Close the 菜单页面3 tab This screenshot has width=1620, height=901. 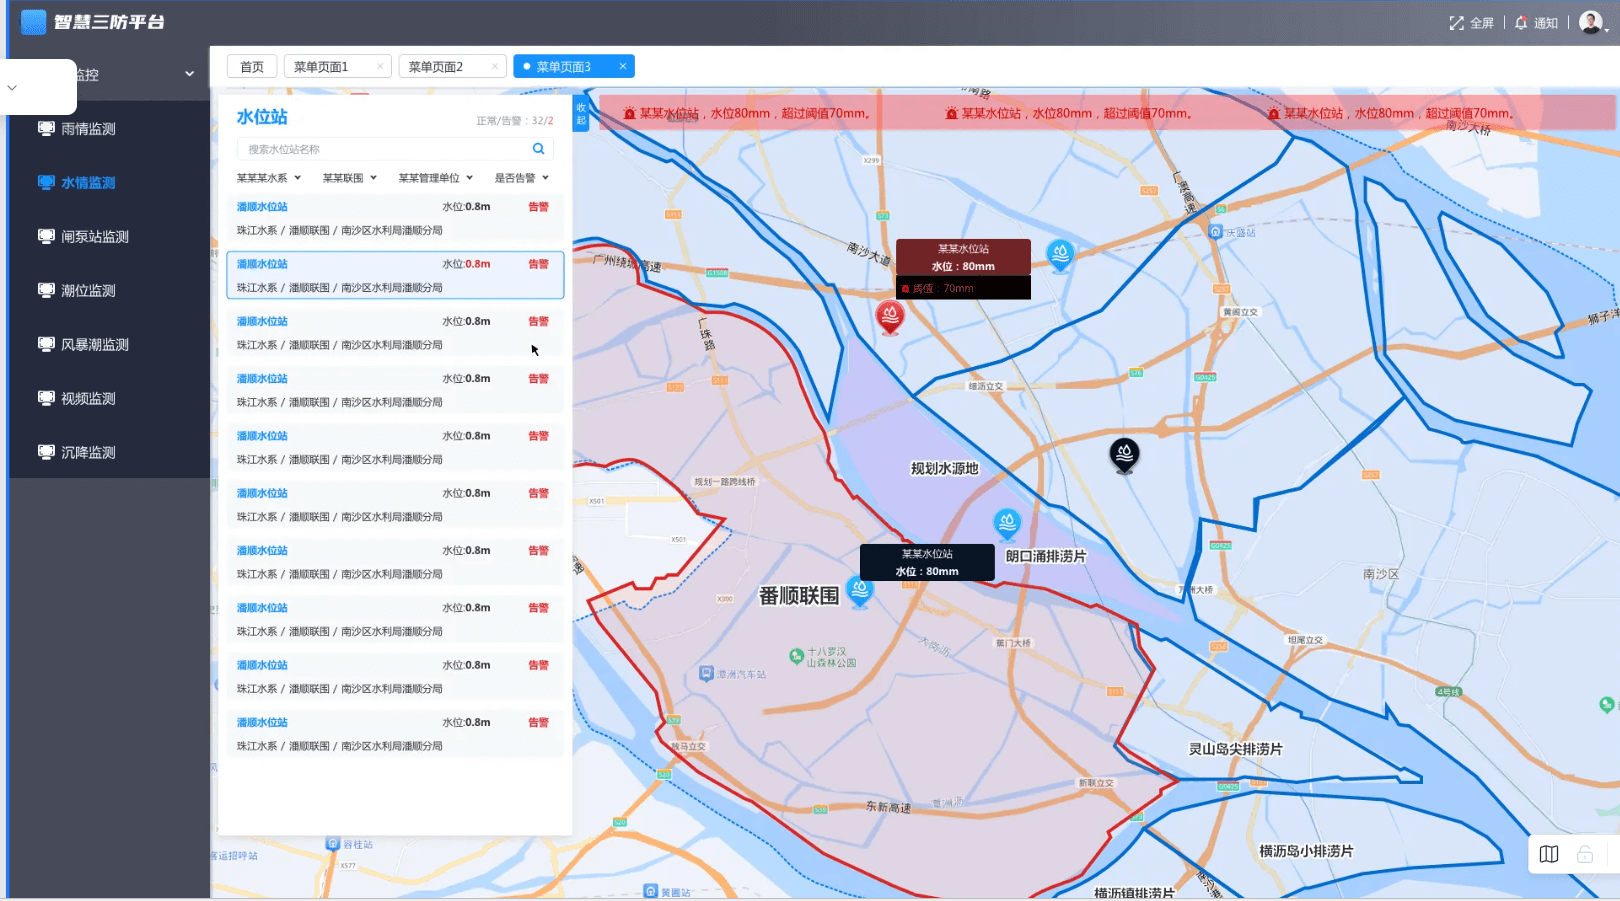click(x=623, y=67)
